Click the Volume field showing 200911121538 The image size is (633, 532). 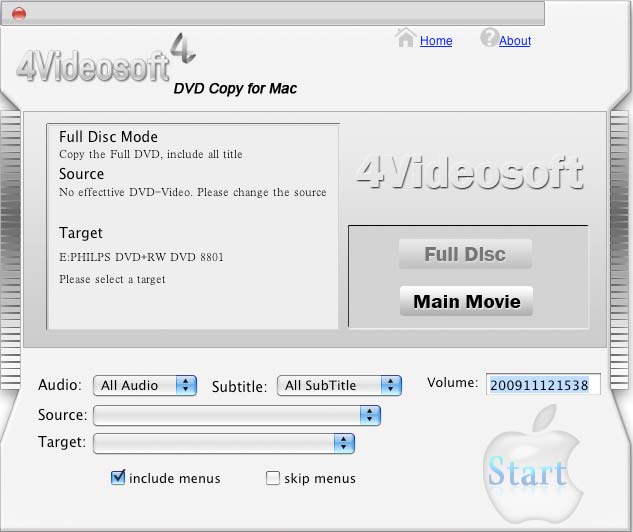(x=543, y=384)
